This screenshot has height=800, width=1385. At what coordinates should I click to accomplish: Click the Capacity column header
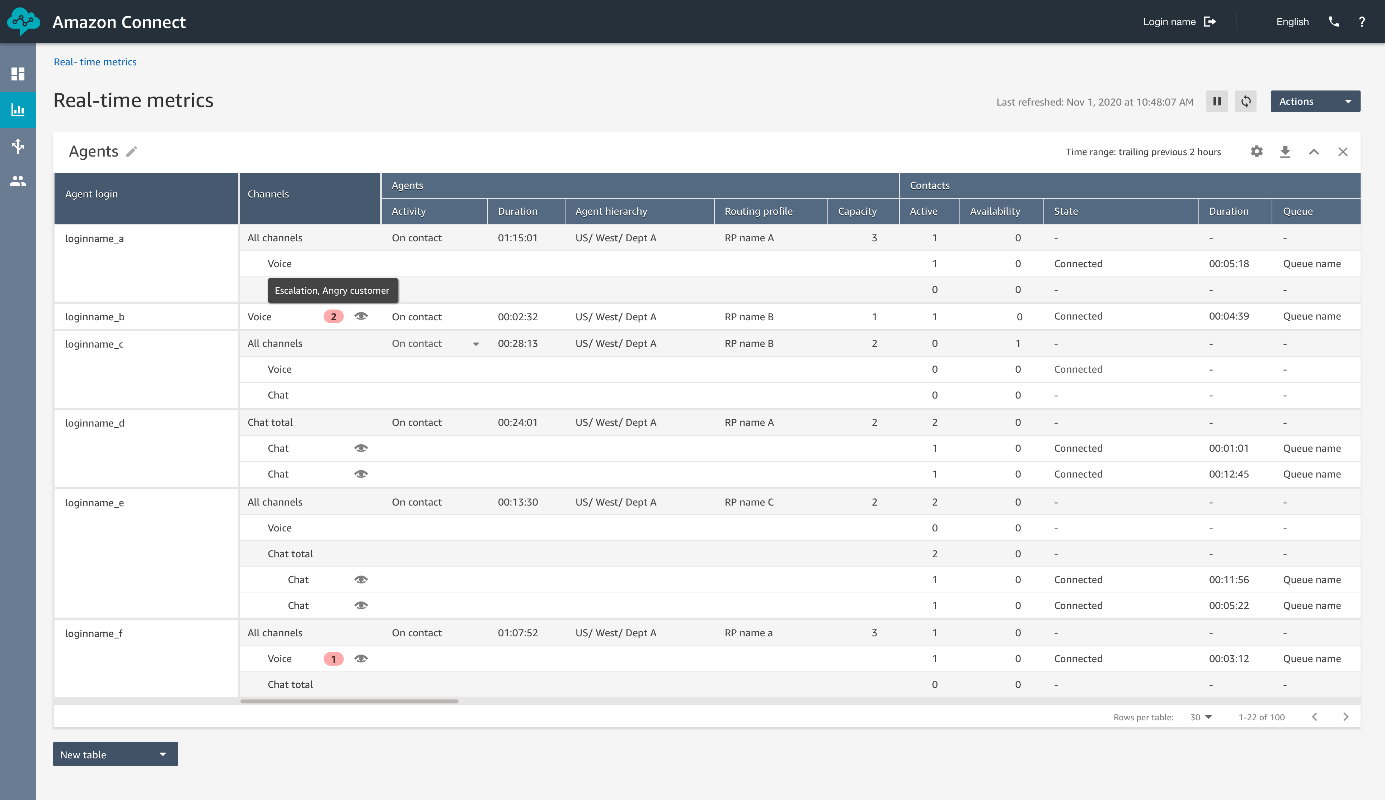864,211
